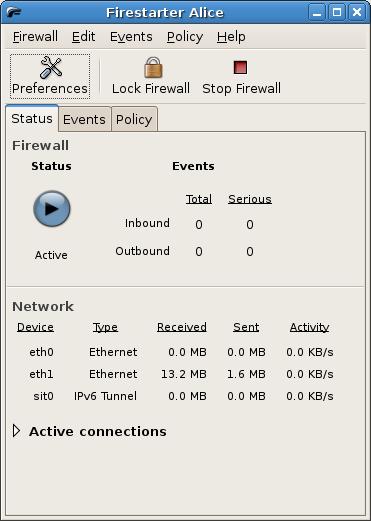Open the Events menu in menu bar

tap(131, 36)
